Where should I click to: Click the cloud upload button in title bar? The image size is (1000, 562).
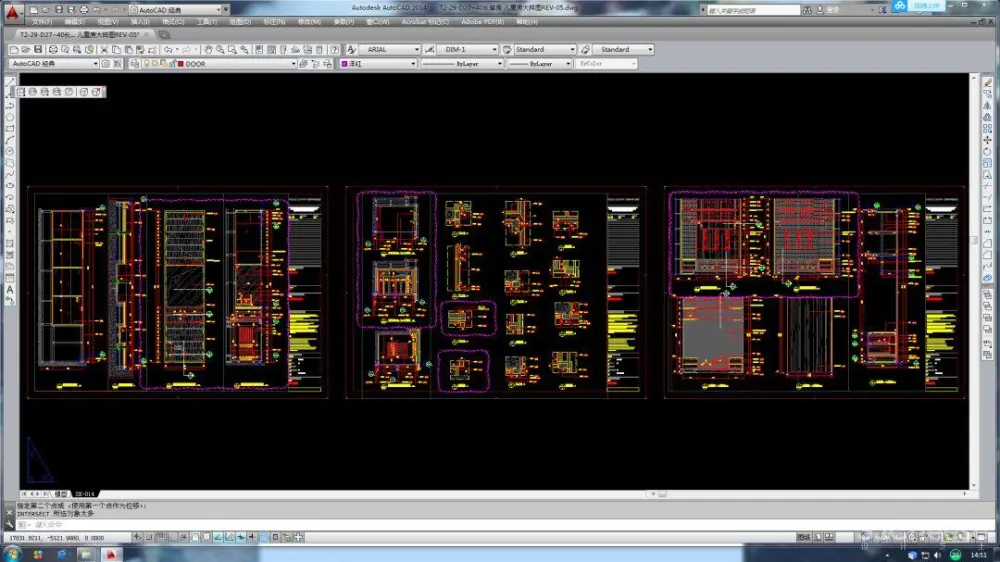point(919,7)
